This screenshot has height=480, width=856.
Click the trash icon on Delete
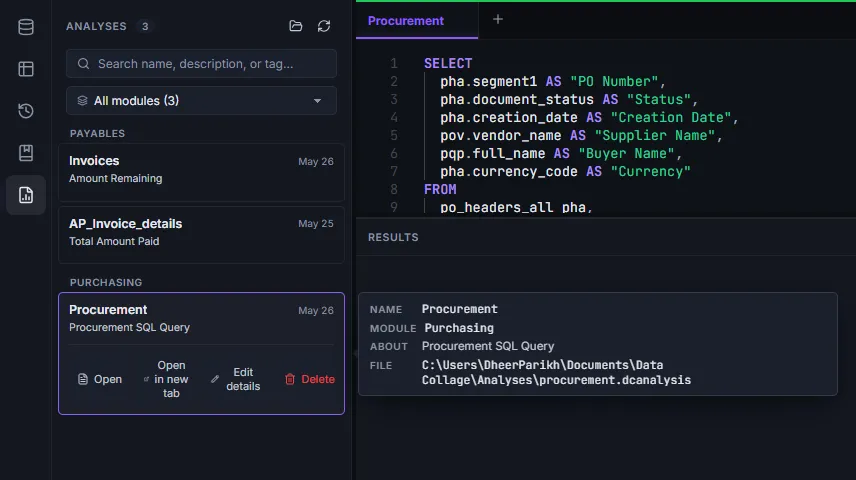click(290, 379)
